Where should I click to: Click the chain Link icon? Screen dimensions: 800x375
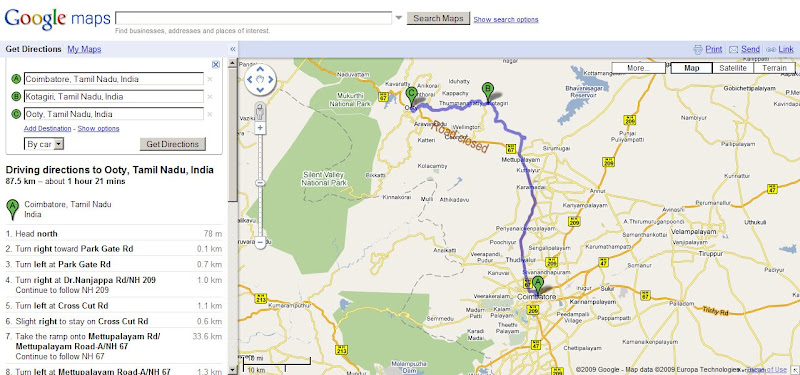click(771, 49)
